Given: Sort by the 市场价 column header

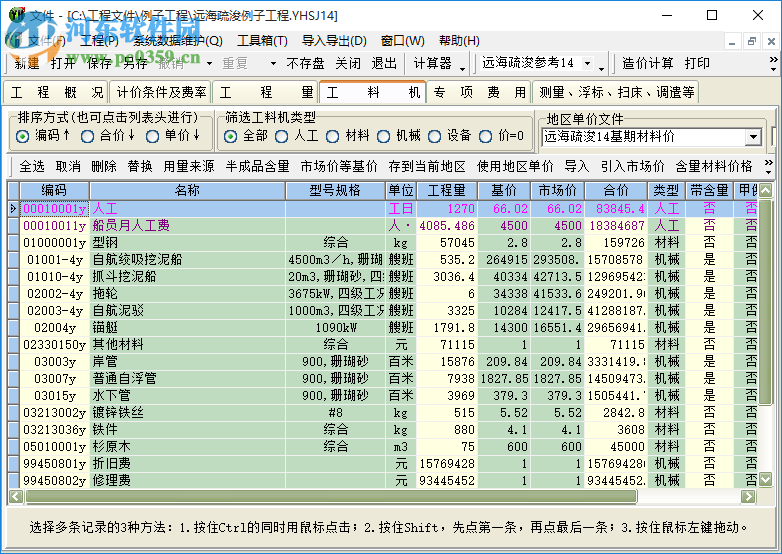Looking at the screenshot, I should [x=558, y=190].
